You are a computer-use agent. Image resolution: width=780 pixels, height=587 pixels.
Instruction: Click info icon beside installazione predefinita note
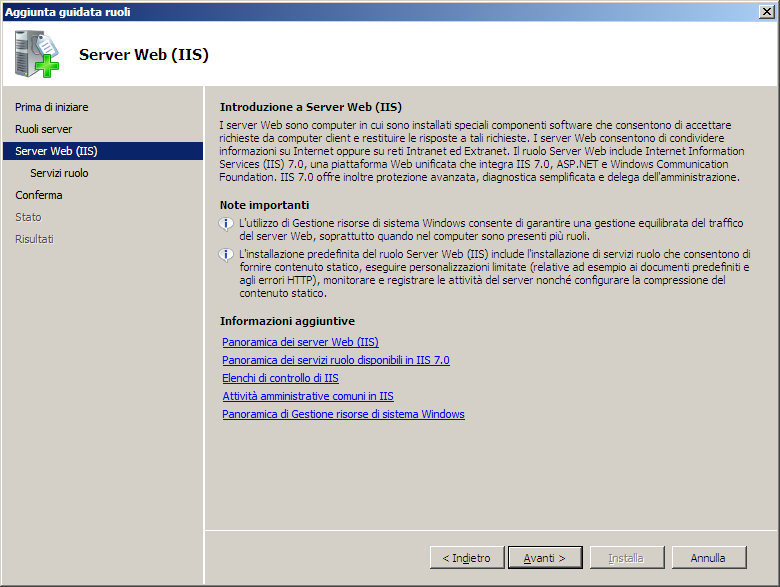[226, 255]
